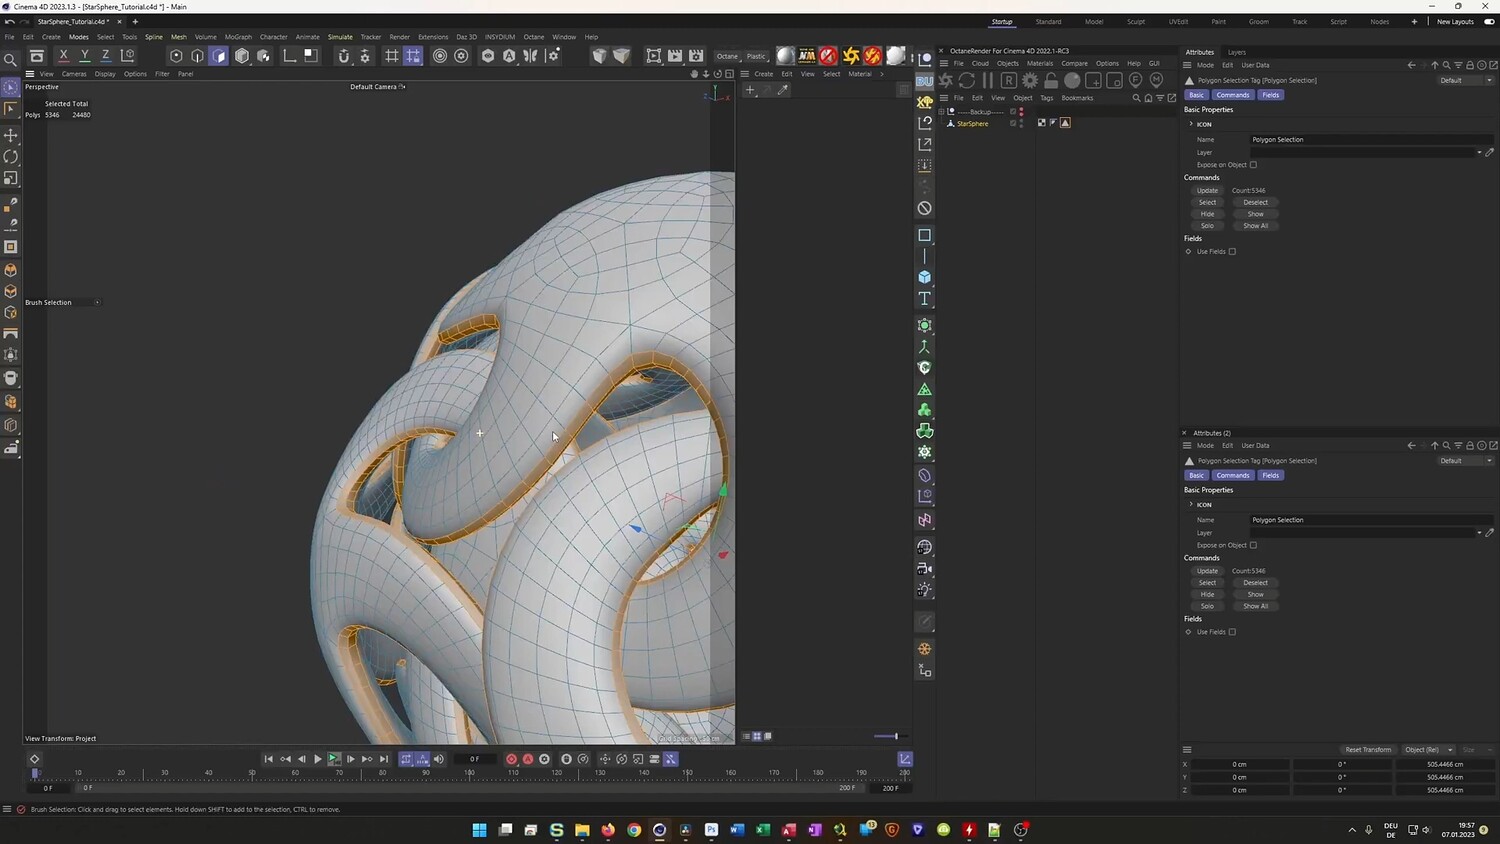
Task: Open the MoGraph menu
Action: (x=238, y=37)
